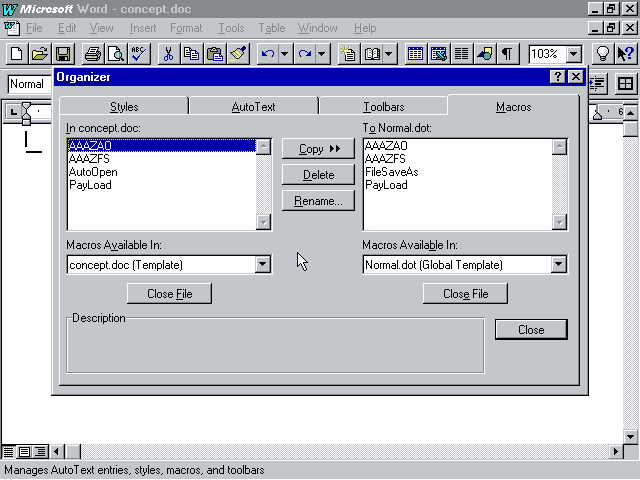Click the ruler hourglass indent marker
The height and width of the screenshot is (480, 640).
click(x=26, y=113)
